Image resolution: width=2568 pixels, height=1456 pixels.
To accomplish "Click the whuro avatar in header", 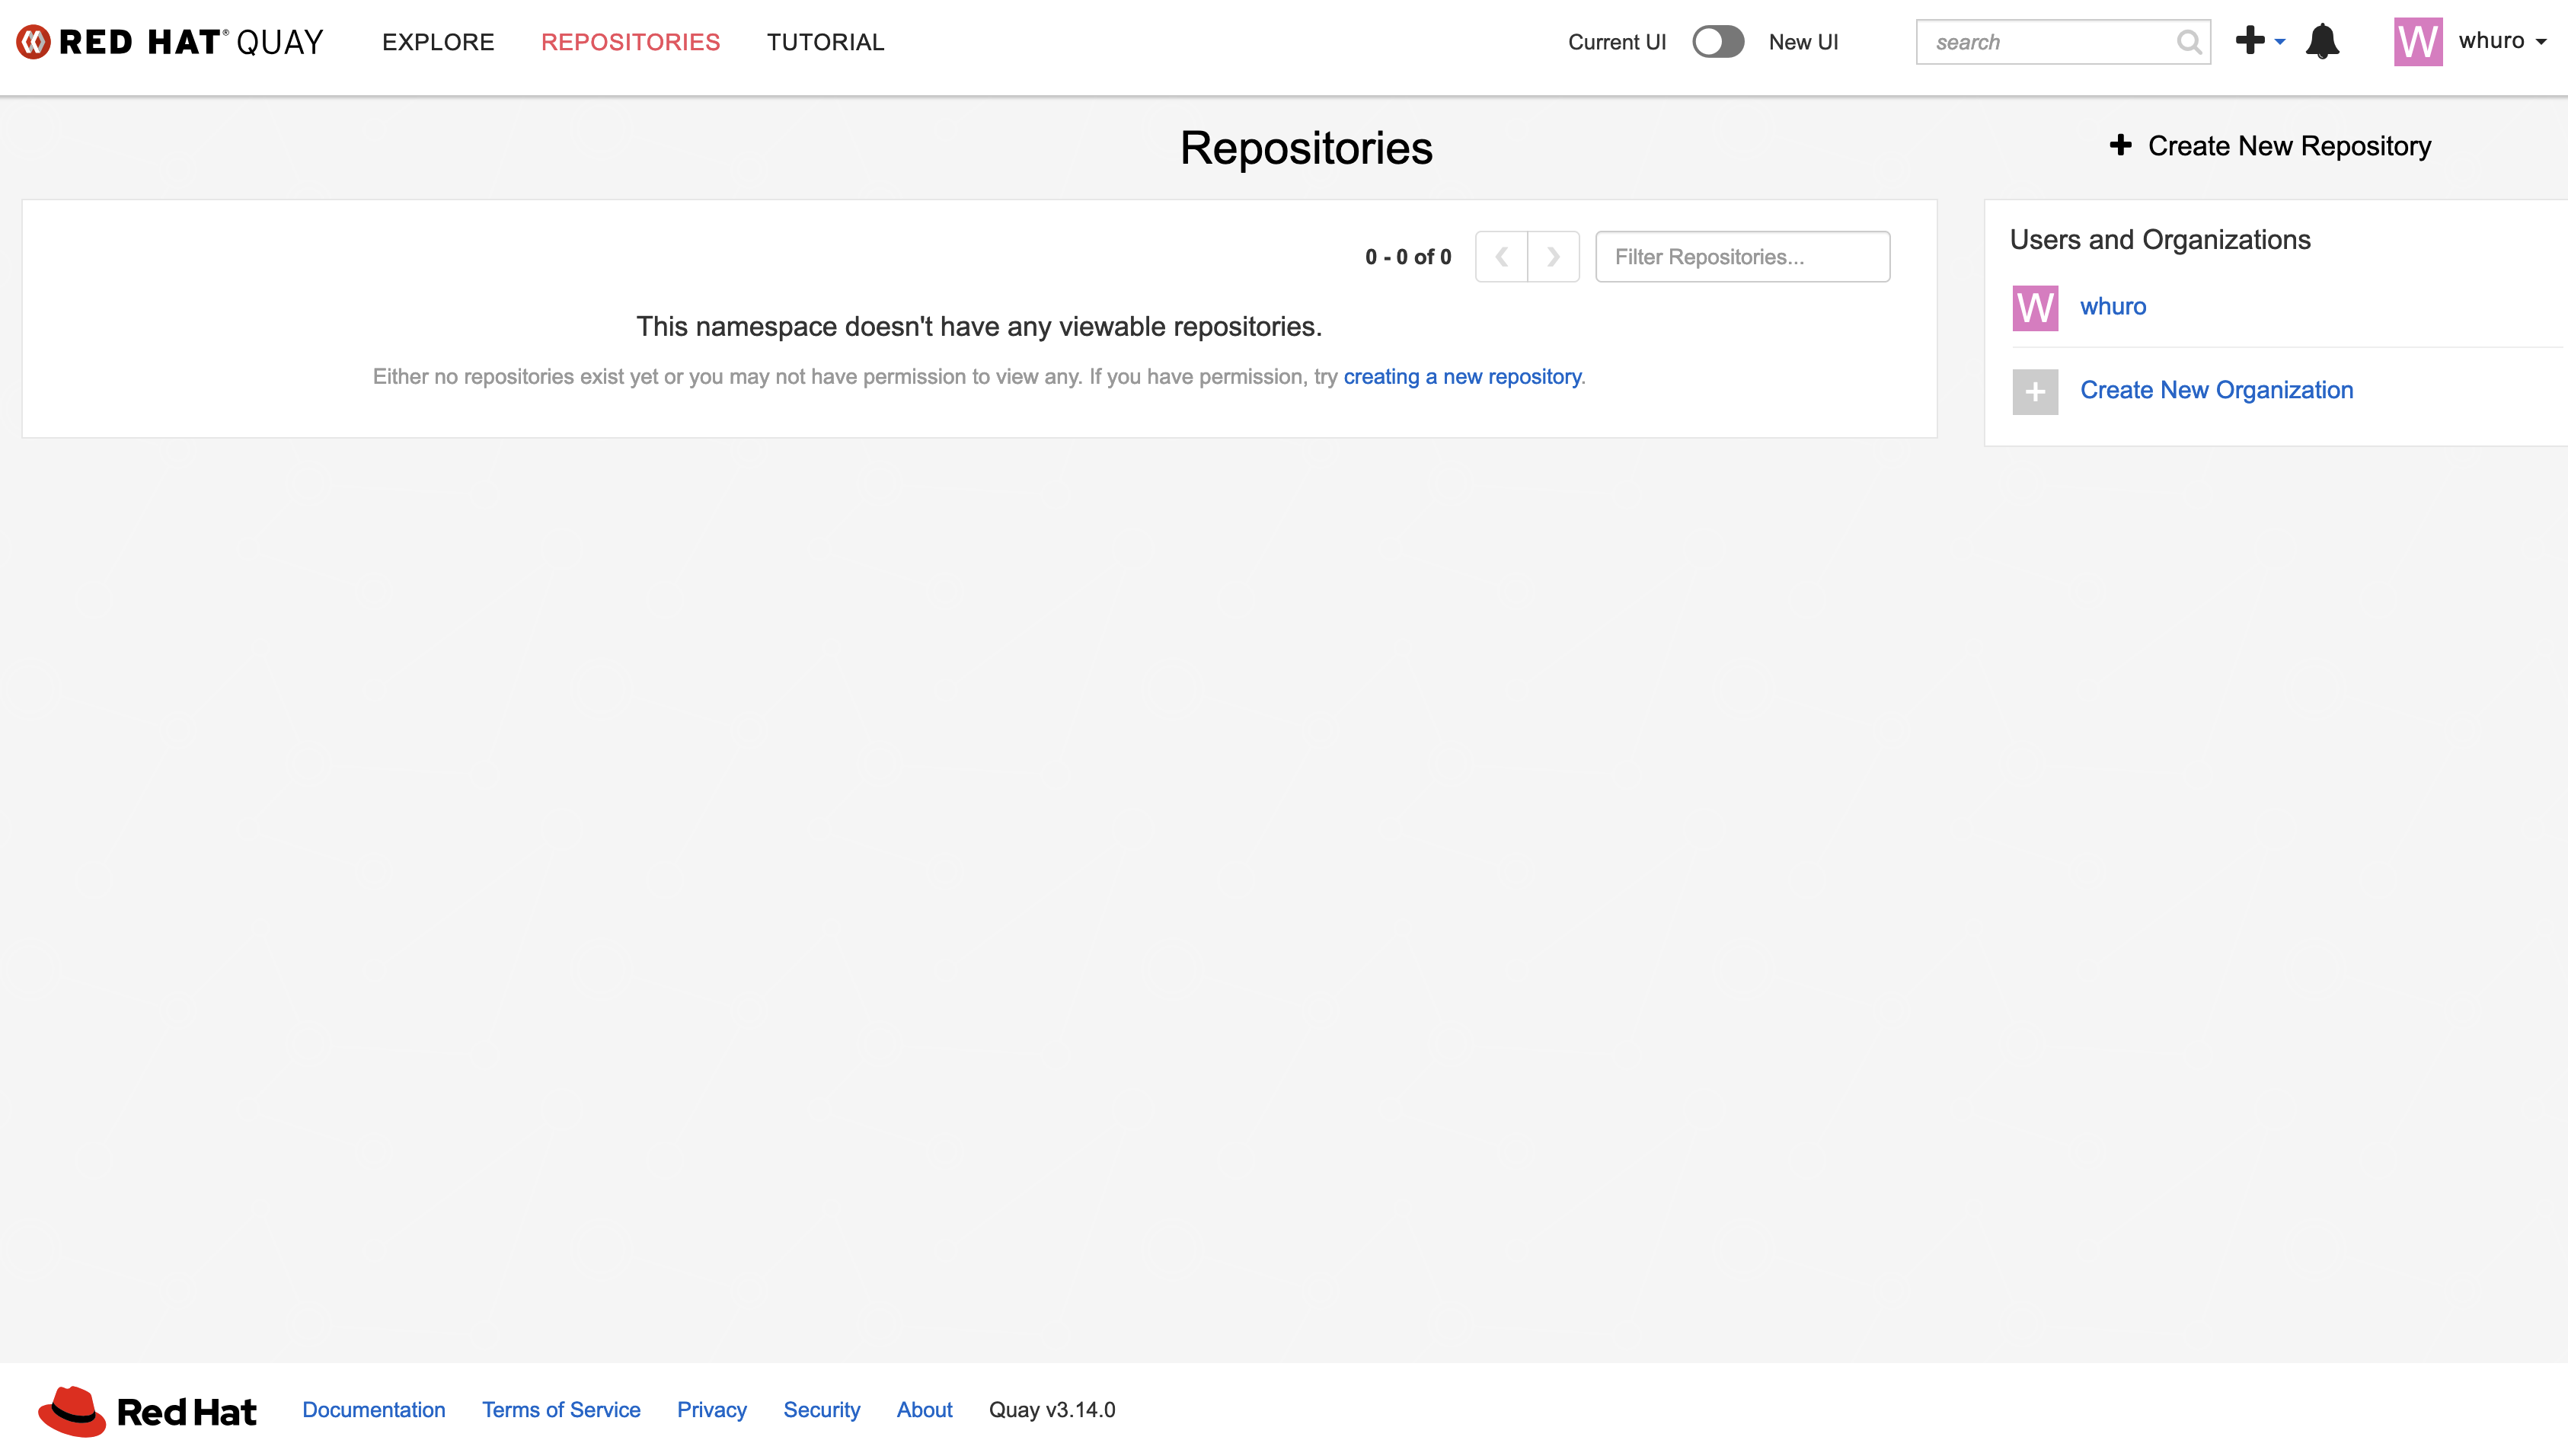I will [2417, 42].
